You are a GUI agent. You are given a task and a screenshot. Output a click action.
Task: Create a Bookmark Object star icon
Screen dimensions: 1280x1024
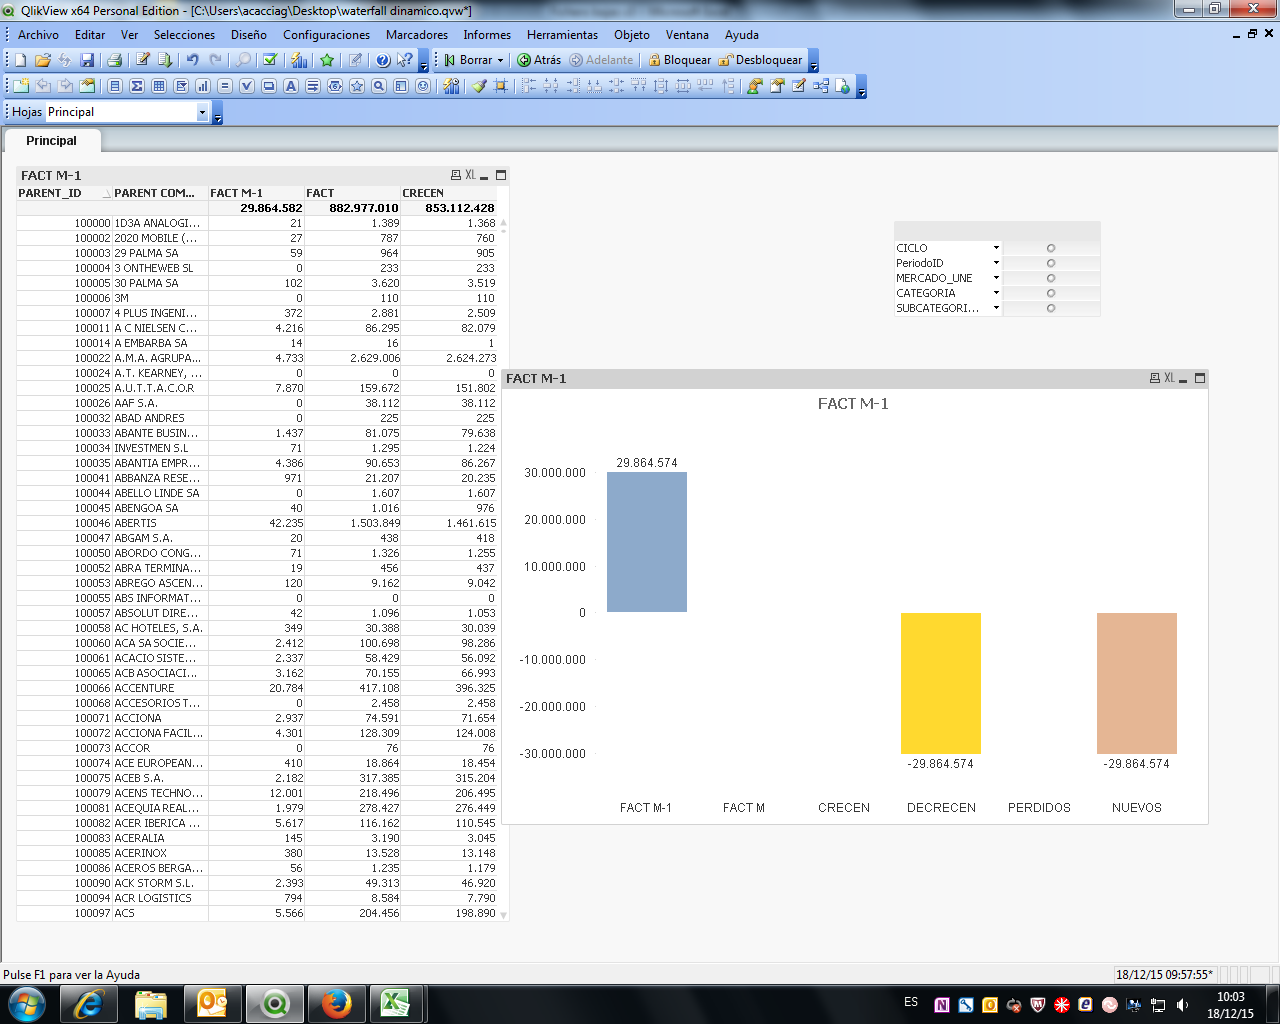coord(357,86)
